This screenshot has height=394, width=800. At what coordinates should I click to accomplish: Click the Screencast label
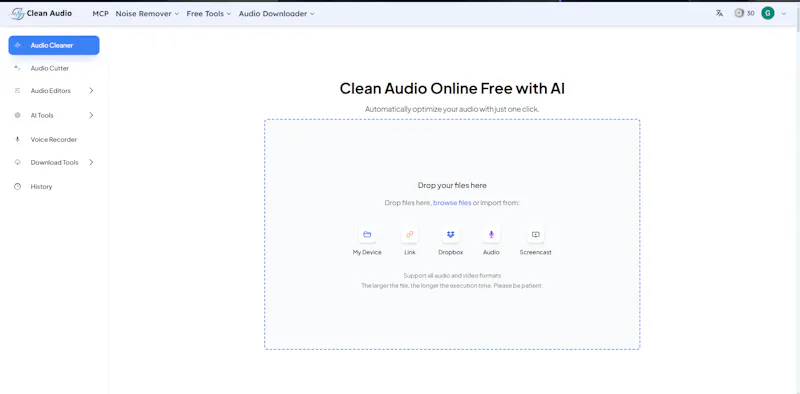point(535,252)
